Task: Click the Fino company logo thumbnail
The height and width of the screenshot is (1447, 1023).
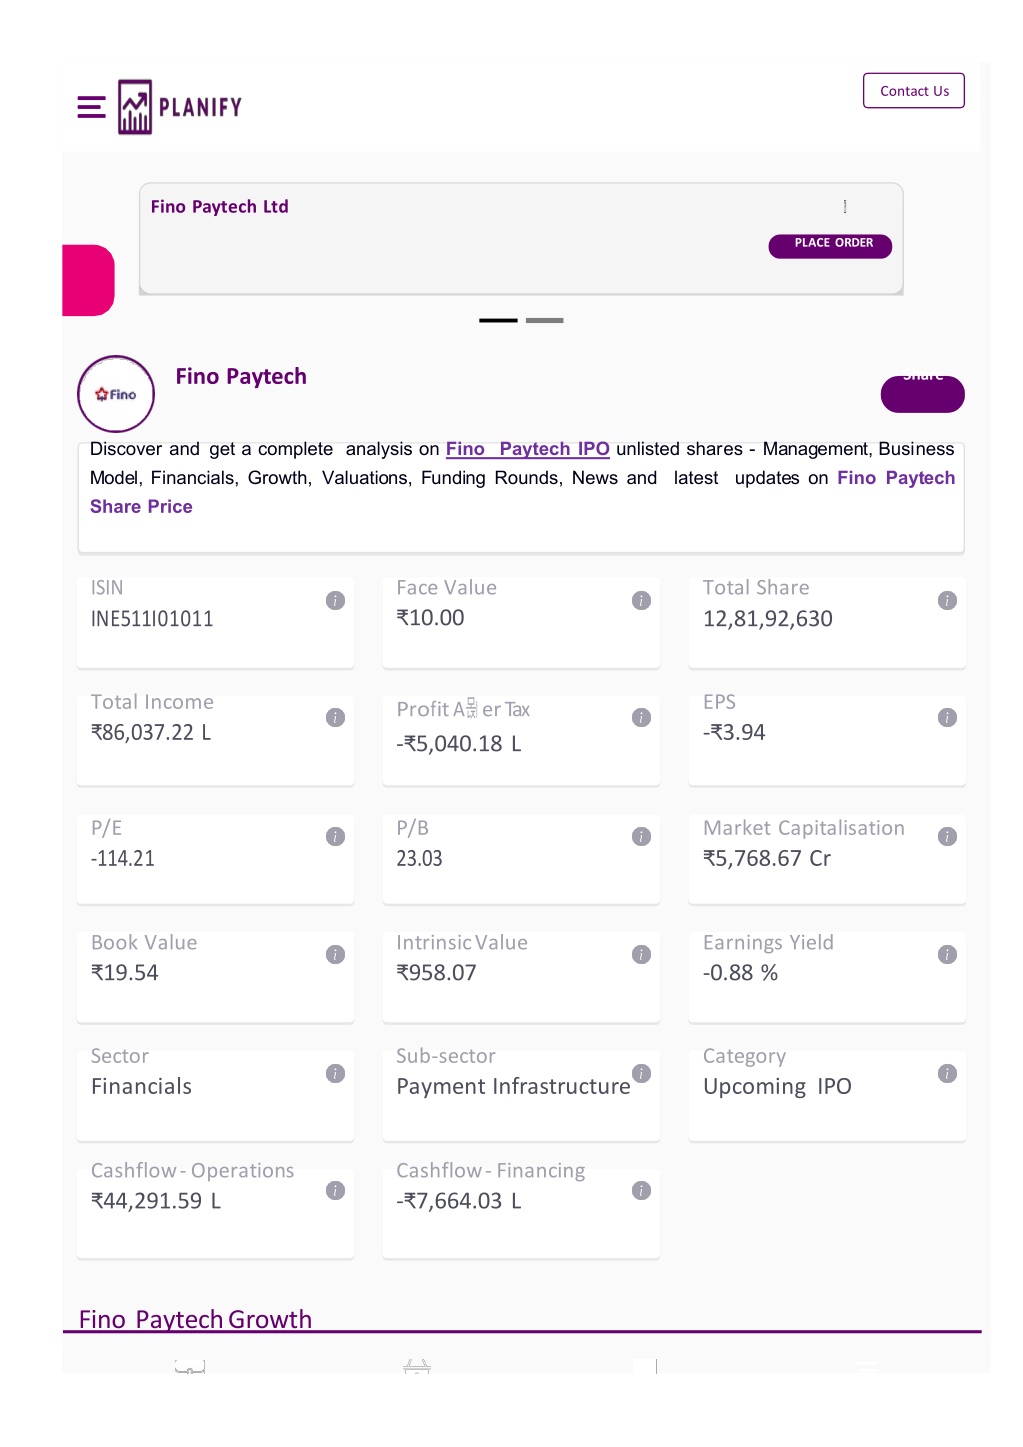Action: tap(116, 394)
